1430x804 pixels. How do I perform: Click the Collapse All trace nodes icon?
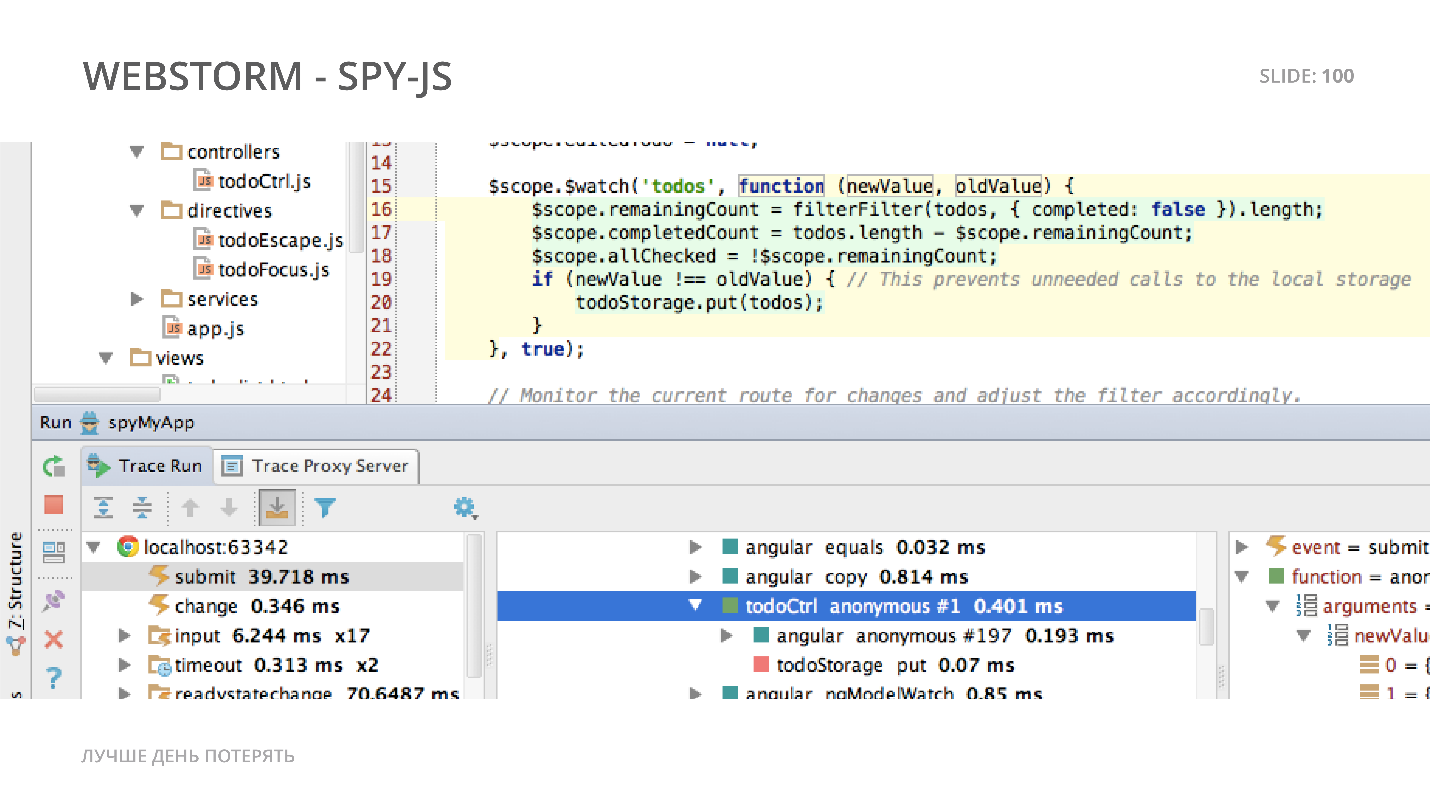(x=142, y=508)
